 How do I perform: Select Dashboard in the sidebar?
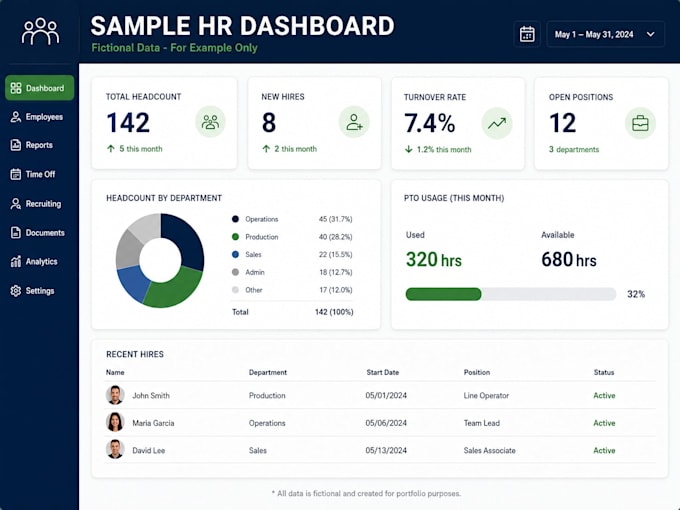click(39, 88)
